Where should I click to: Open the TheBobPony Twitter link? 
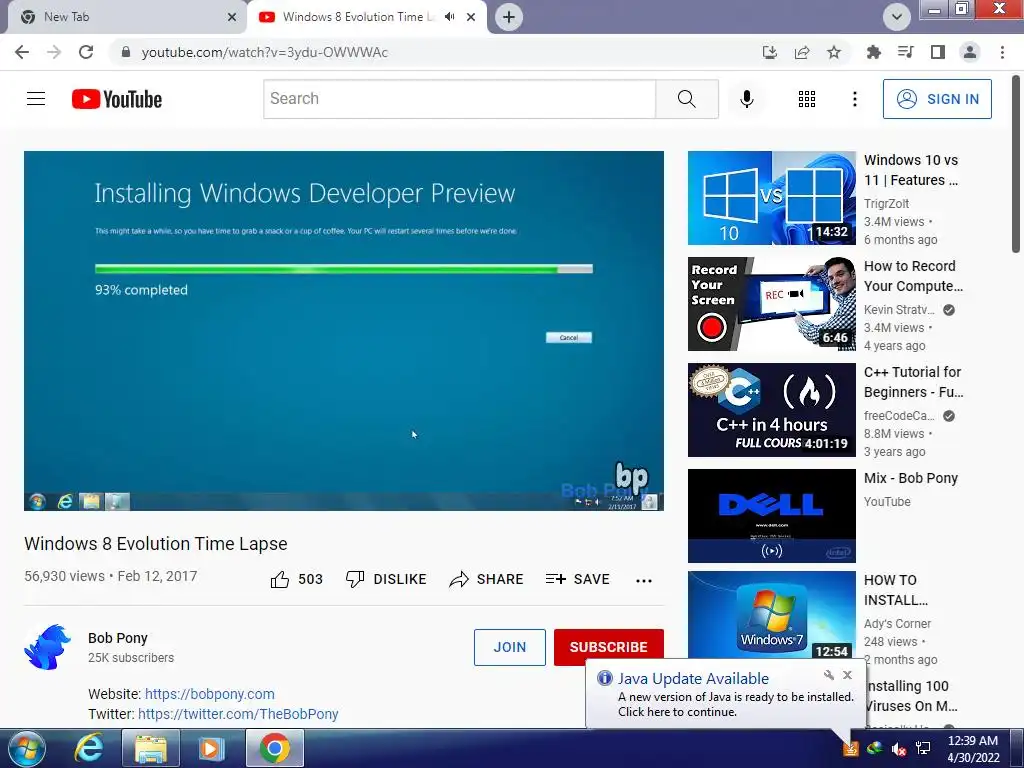coord(238,714)
